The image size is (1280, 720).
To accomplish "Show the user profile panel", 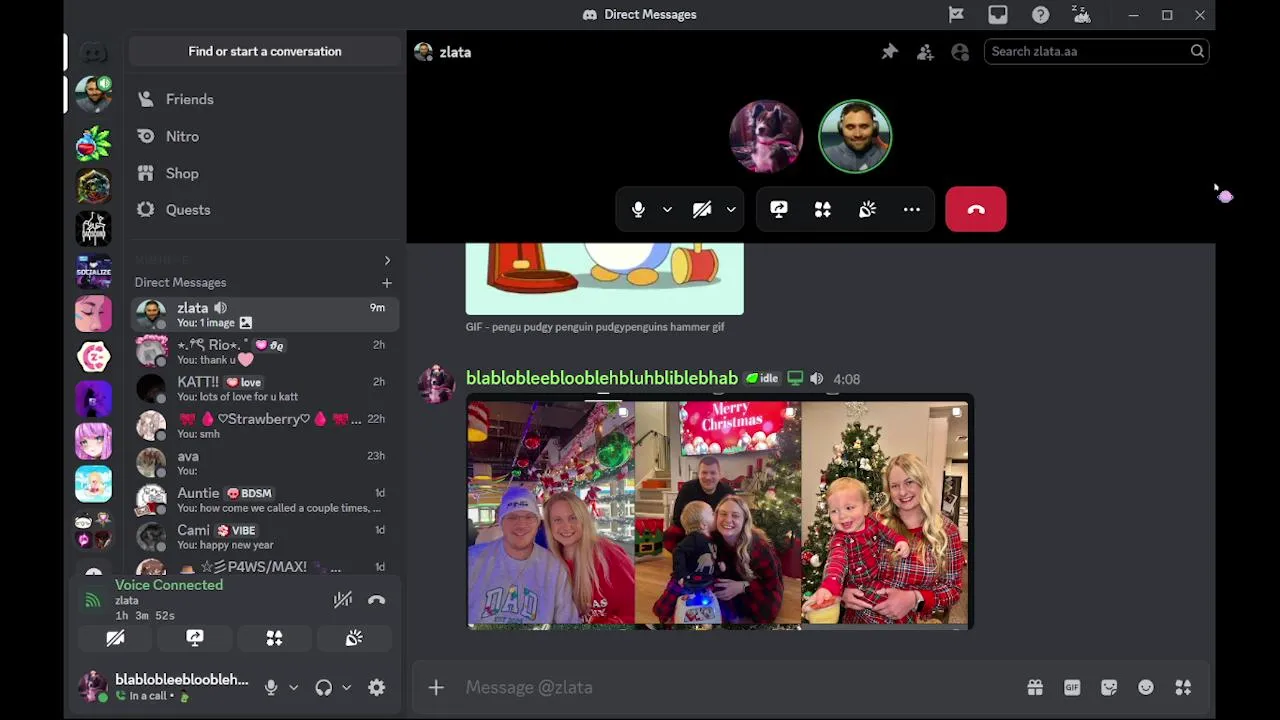I will point(960,52).
